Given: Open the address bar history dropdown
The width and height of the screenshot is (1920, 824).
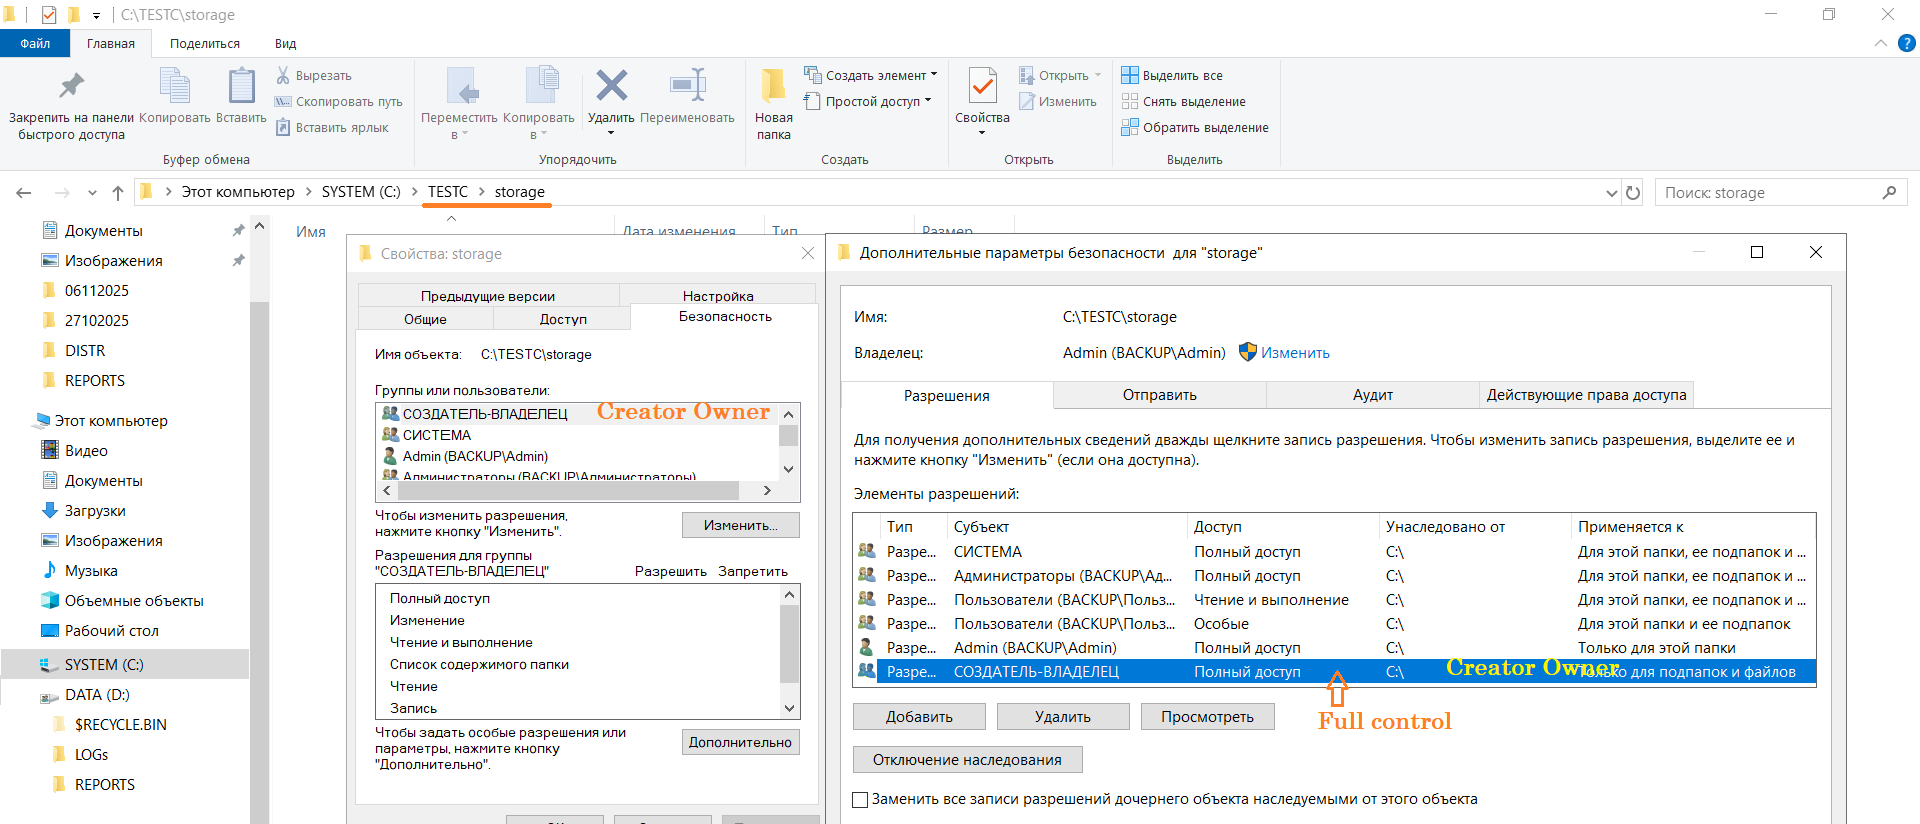Looking at the screenshot, I should click(1611, 193).
